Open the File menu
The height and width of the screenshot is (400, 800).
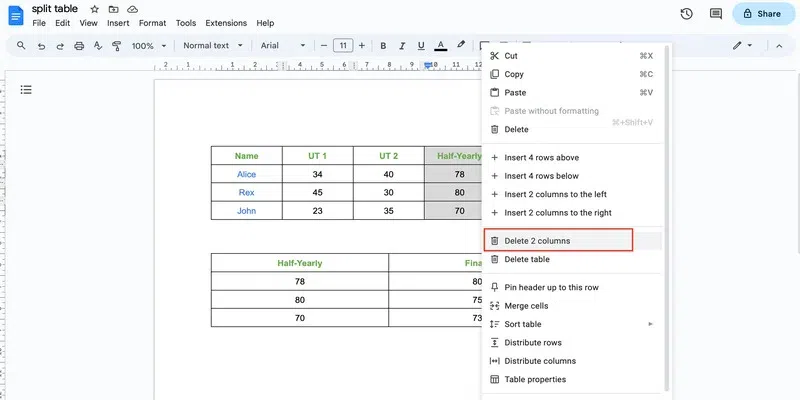click(x=39, y=23)
